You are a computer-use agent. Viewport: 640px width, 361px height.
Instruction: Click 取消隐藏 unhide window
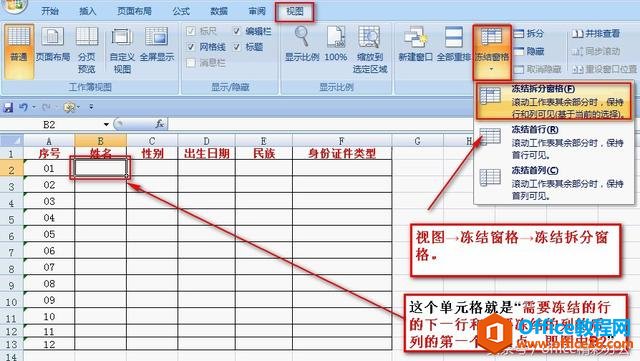538,69
